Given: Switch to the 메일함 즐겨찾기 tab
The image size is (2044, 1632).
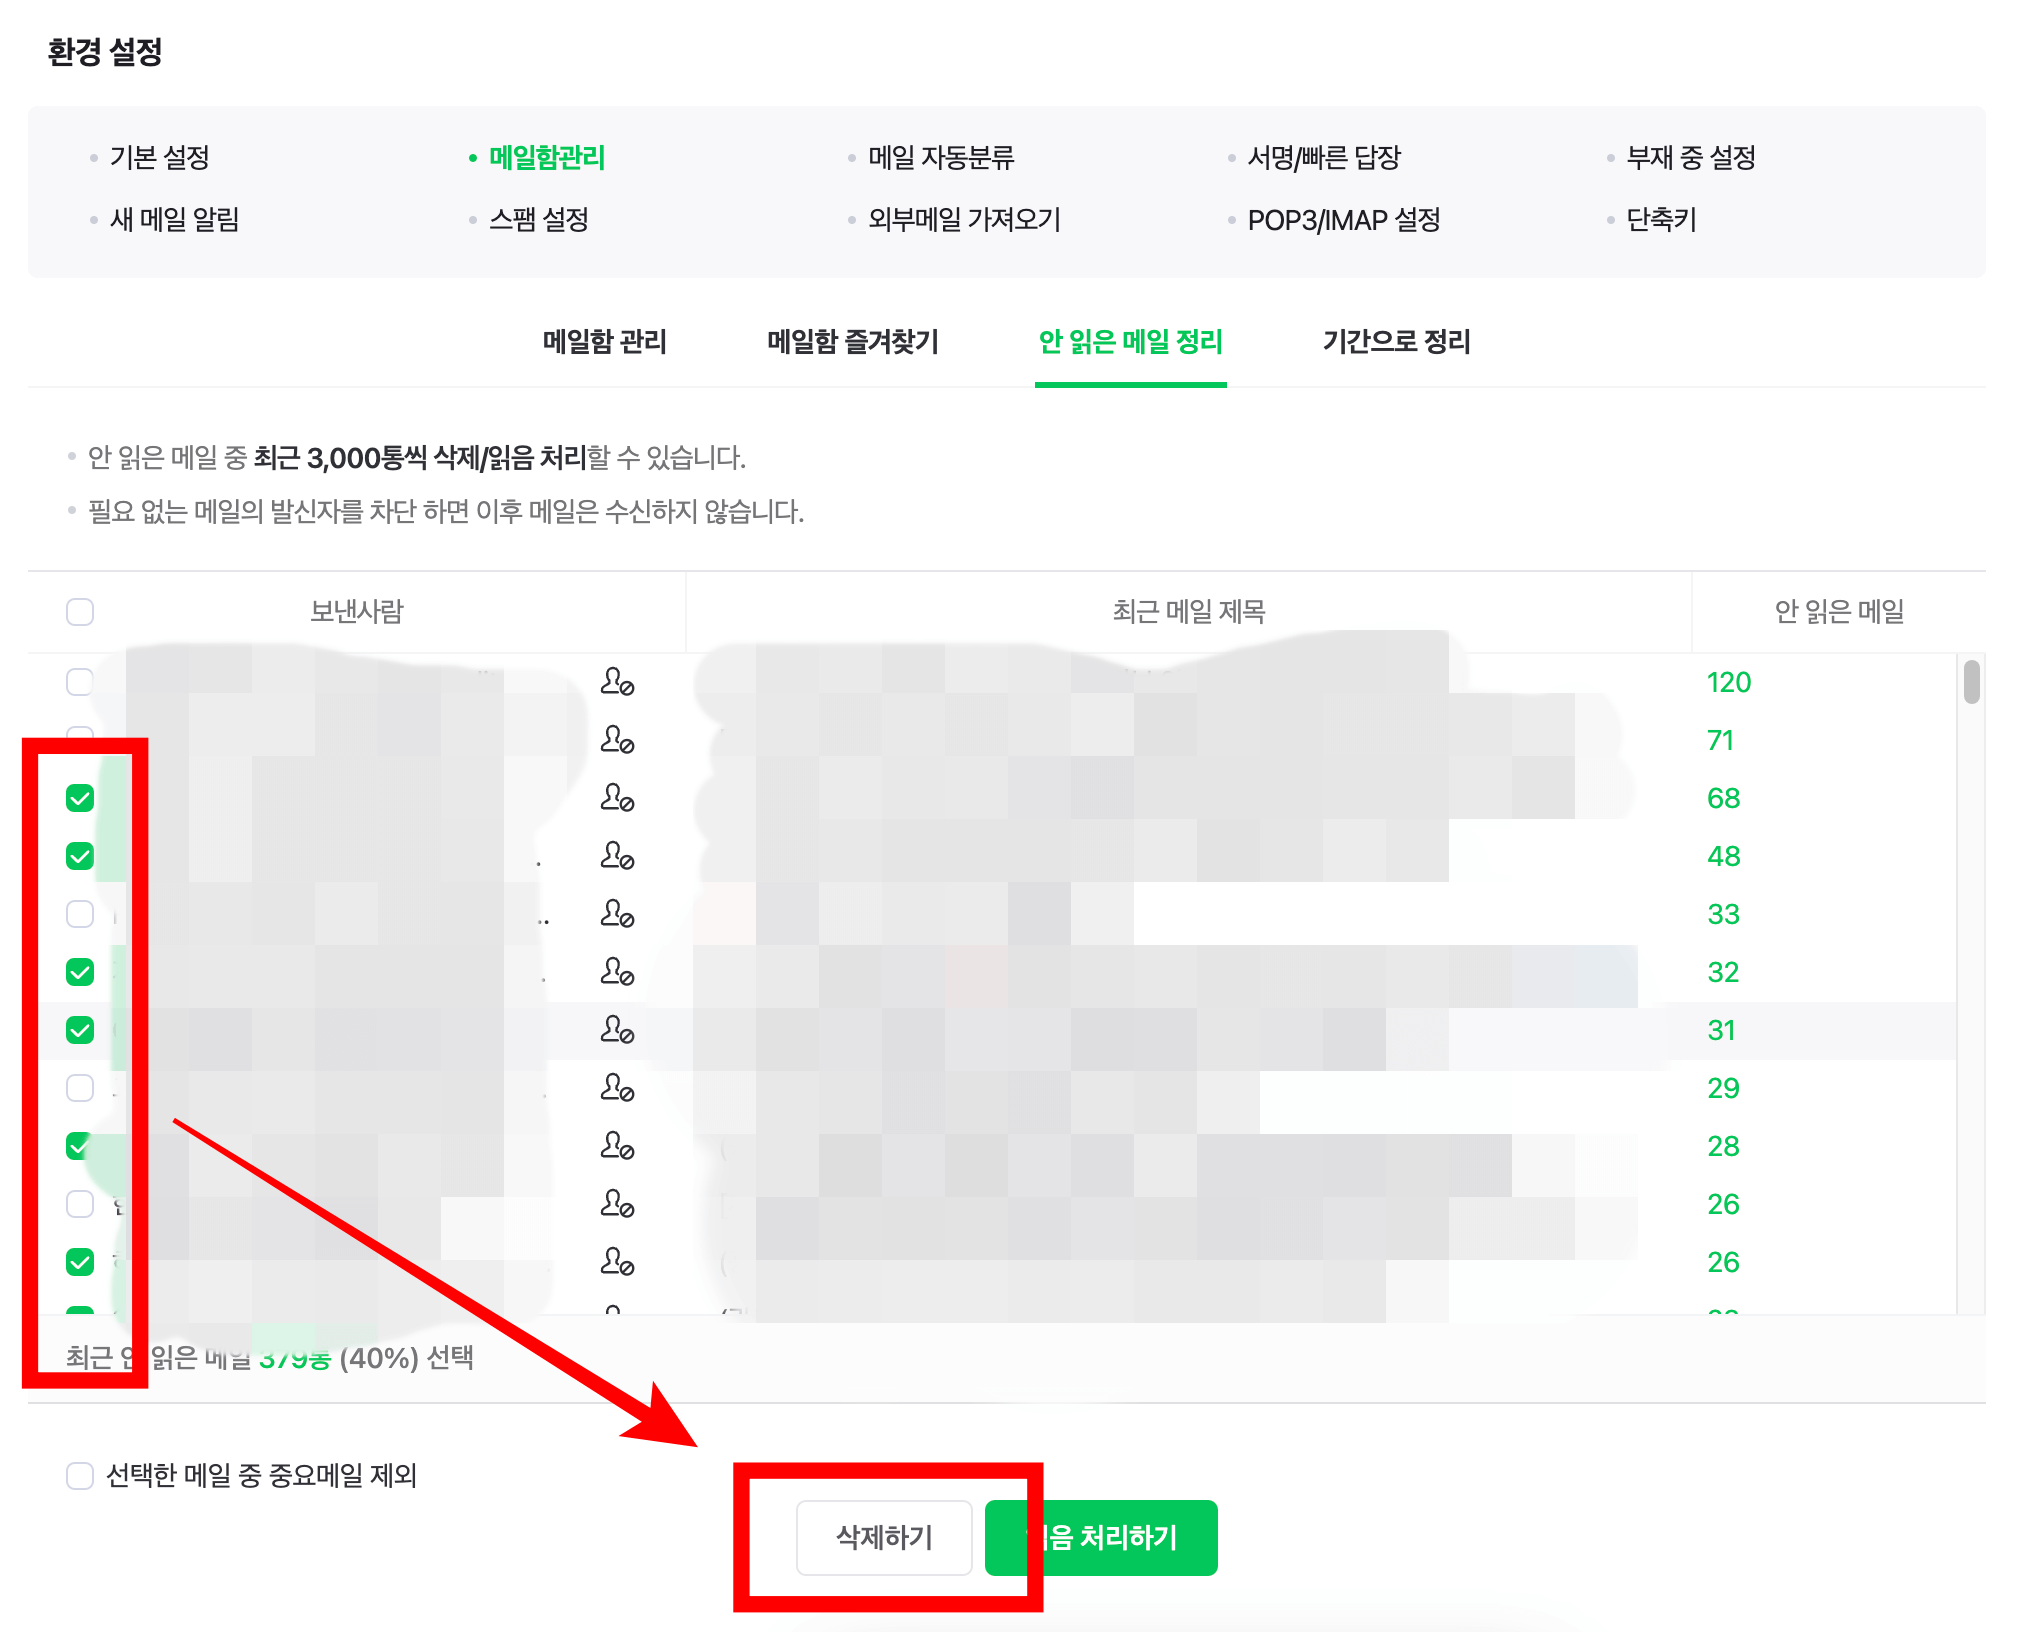Looking at the screenshot, I should (x=853, y=342).
